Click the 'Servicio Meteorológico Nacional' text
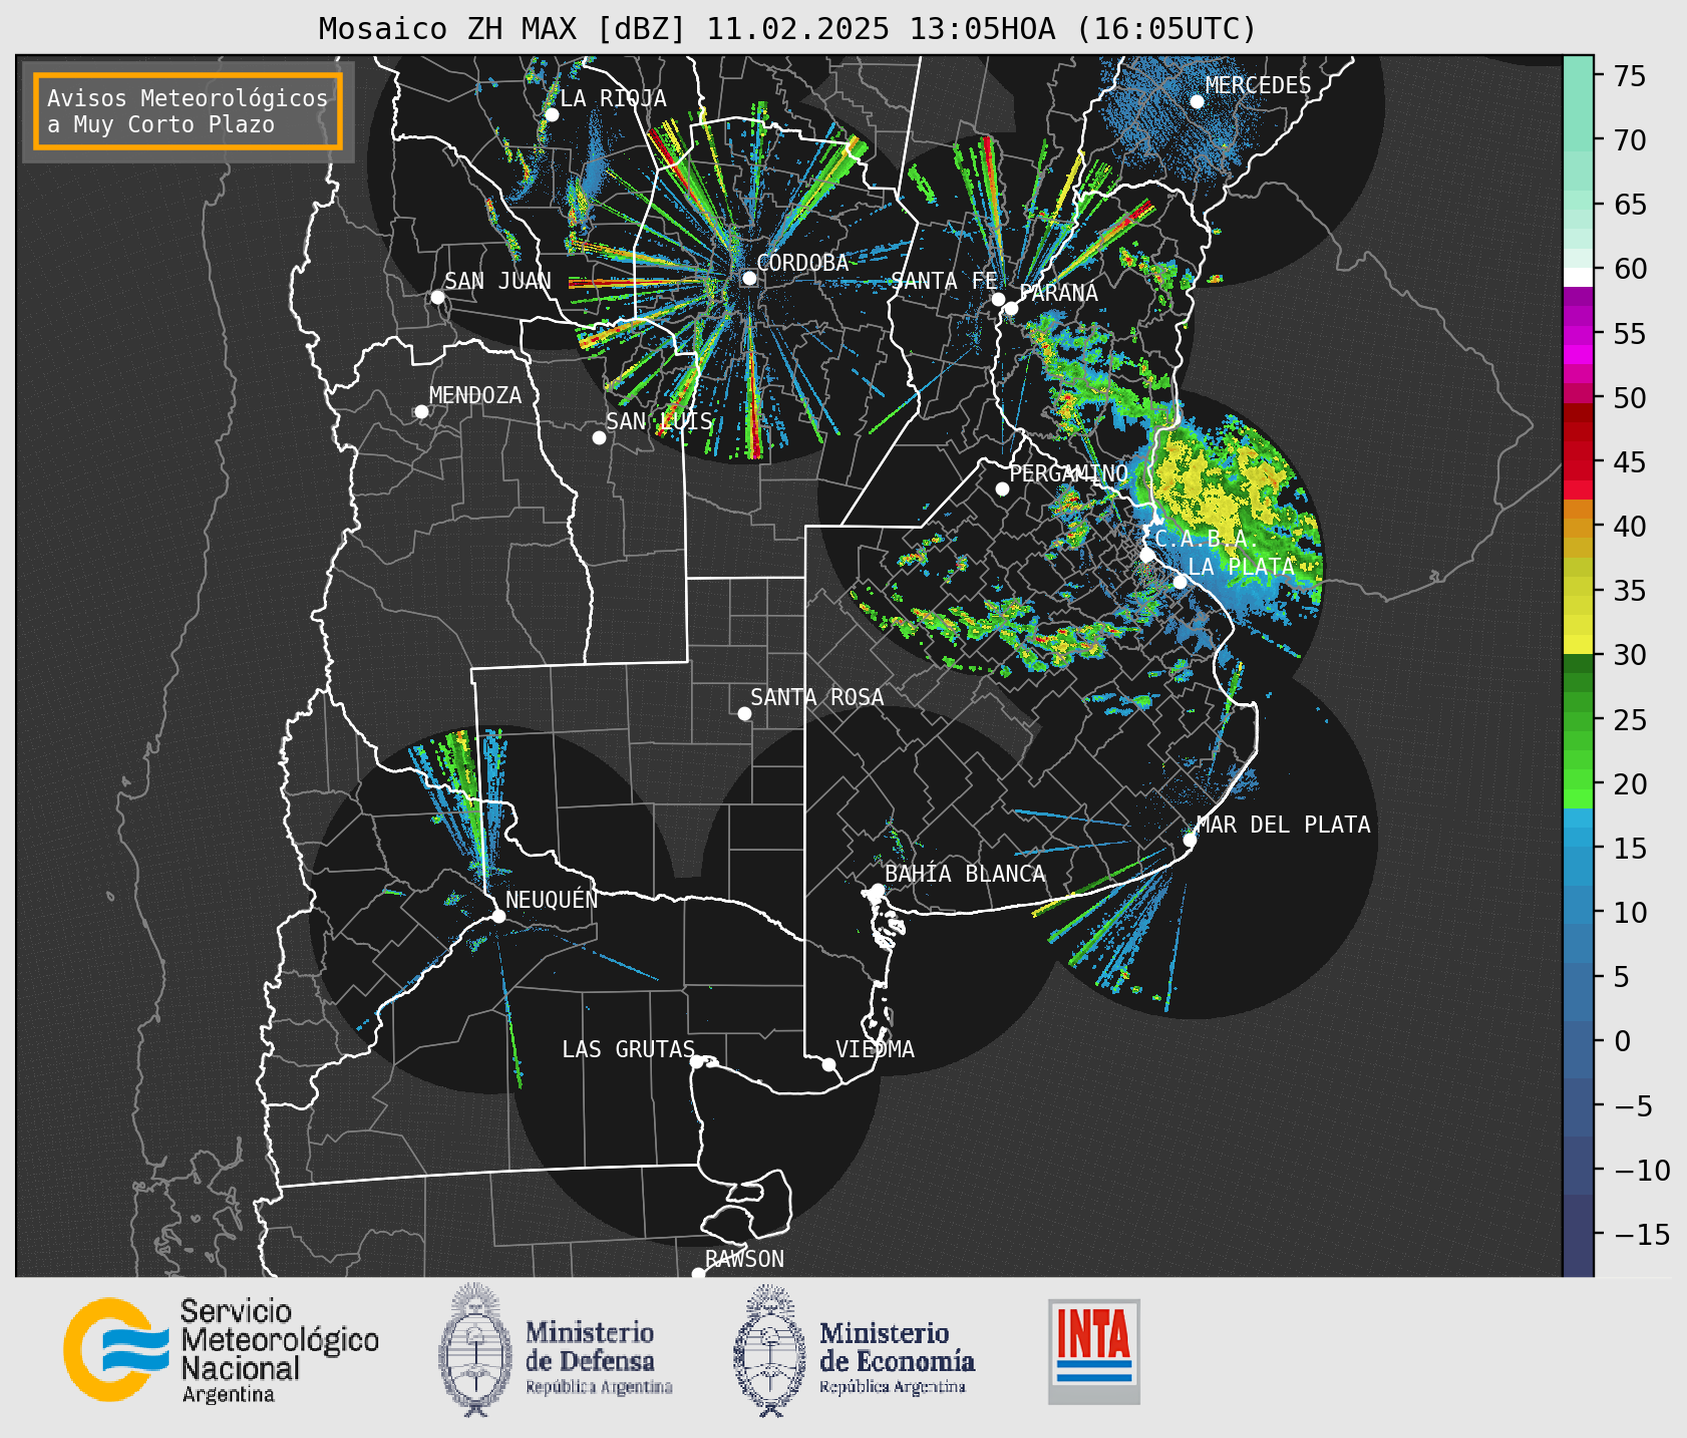 tap(280, 1340)
